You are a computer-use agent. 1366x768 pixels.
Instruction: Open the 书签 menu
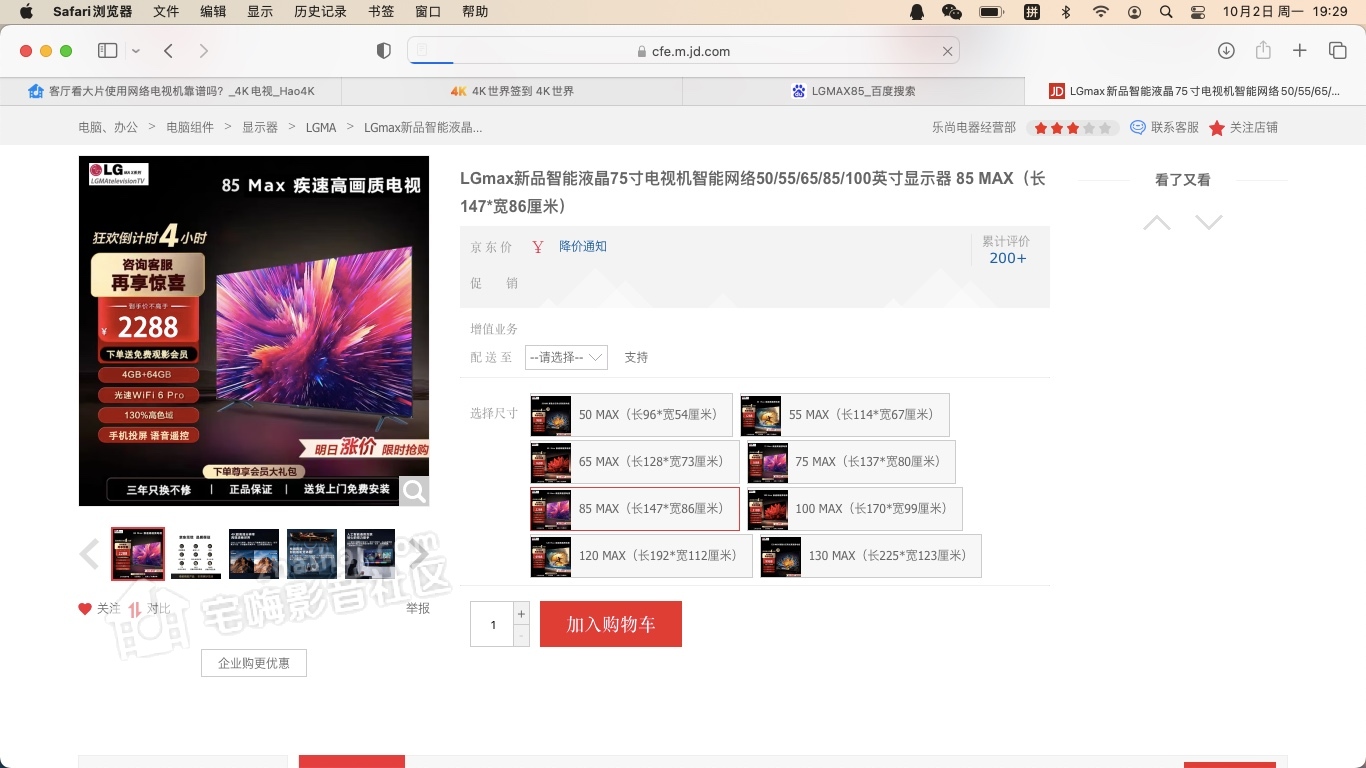coord(381,12)
